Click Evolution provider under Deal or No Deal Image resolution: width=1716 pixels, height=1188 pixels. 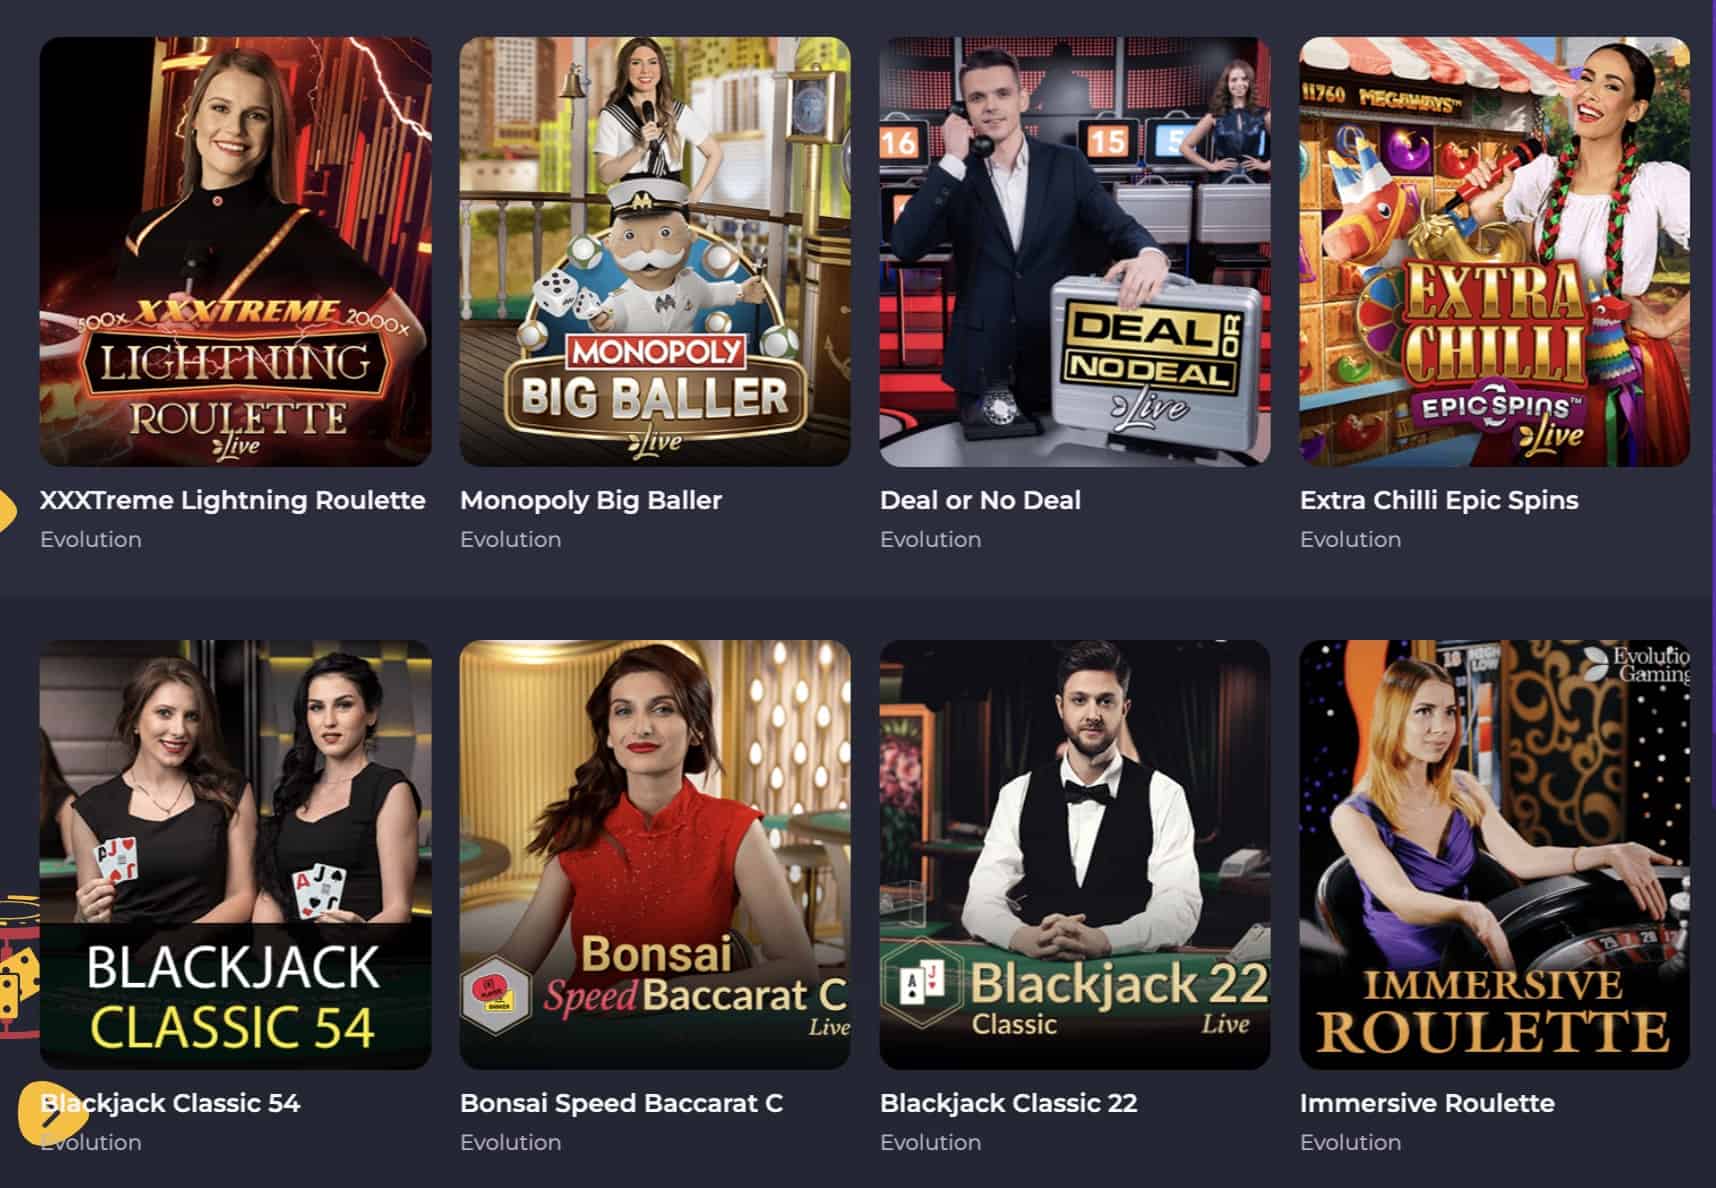coord(930,539)
